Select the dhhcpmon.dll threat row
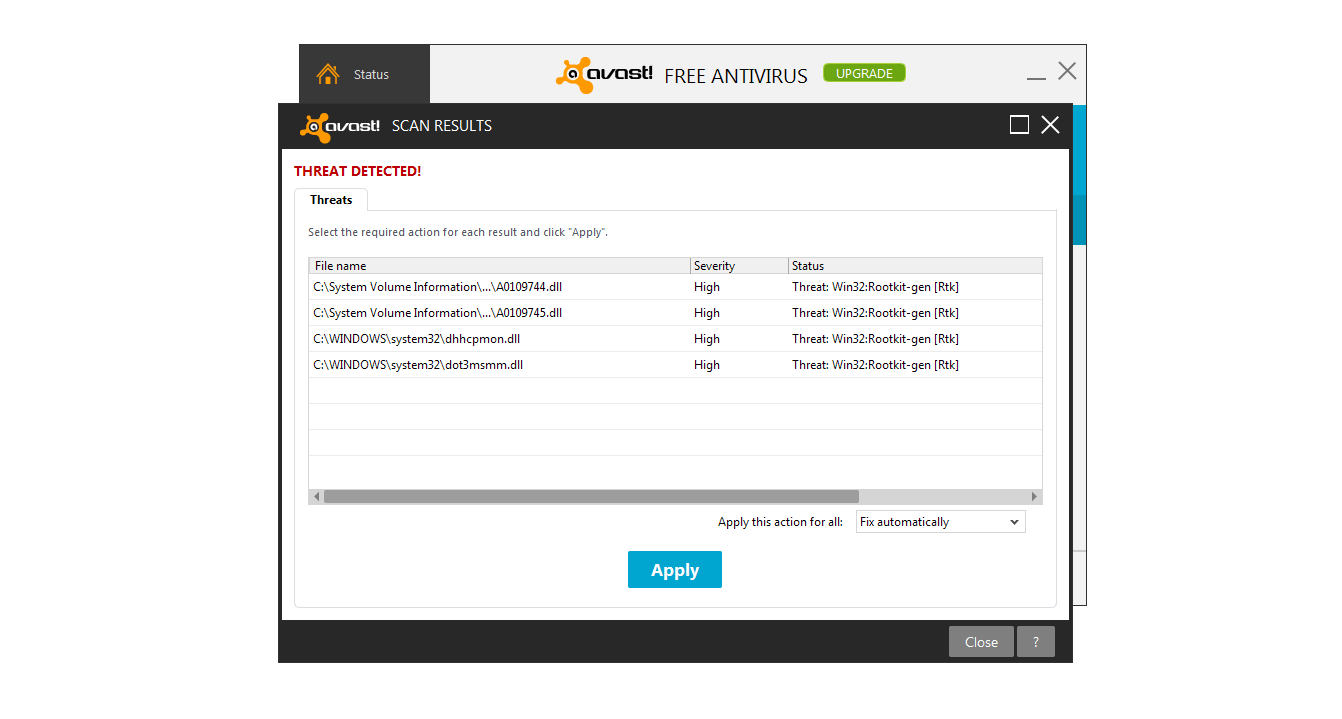 [x=675, y=339]
